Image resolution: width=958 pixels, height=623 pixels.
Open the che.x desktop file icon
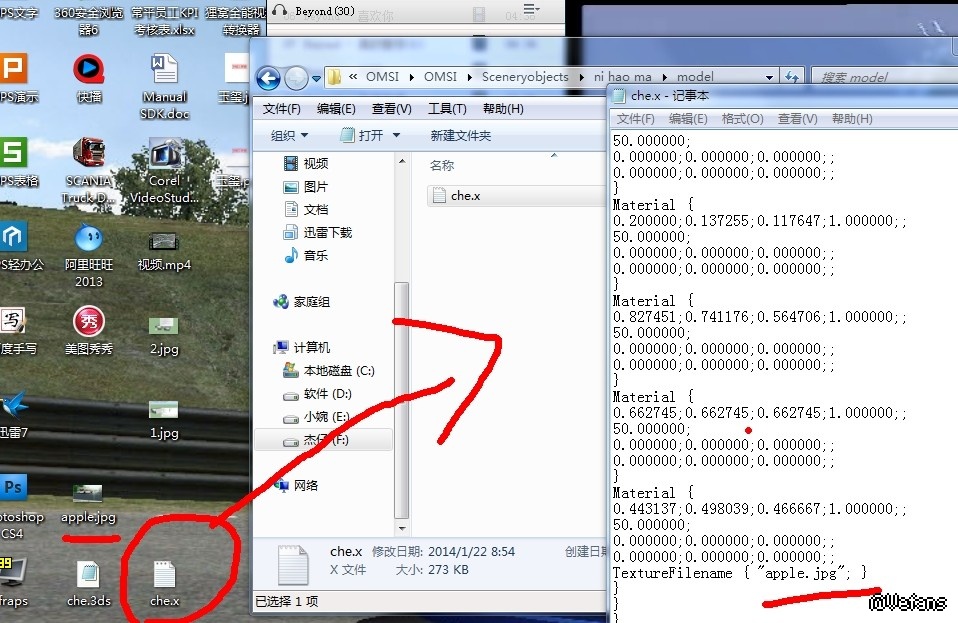click(164, 583)
